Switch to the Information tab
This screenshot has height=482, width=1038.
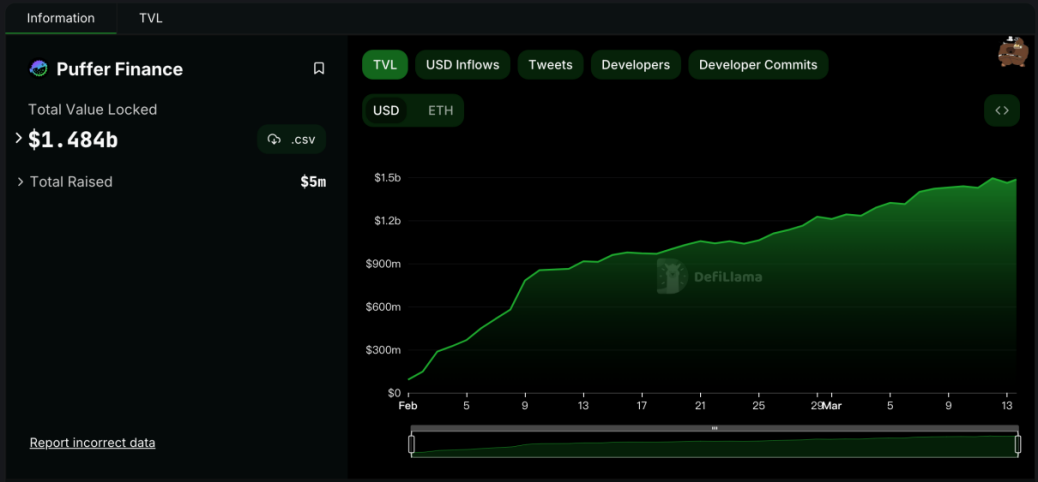click(61, 19)
